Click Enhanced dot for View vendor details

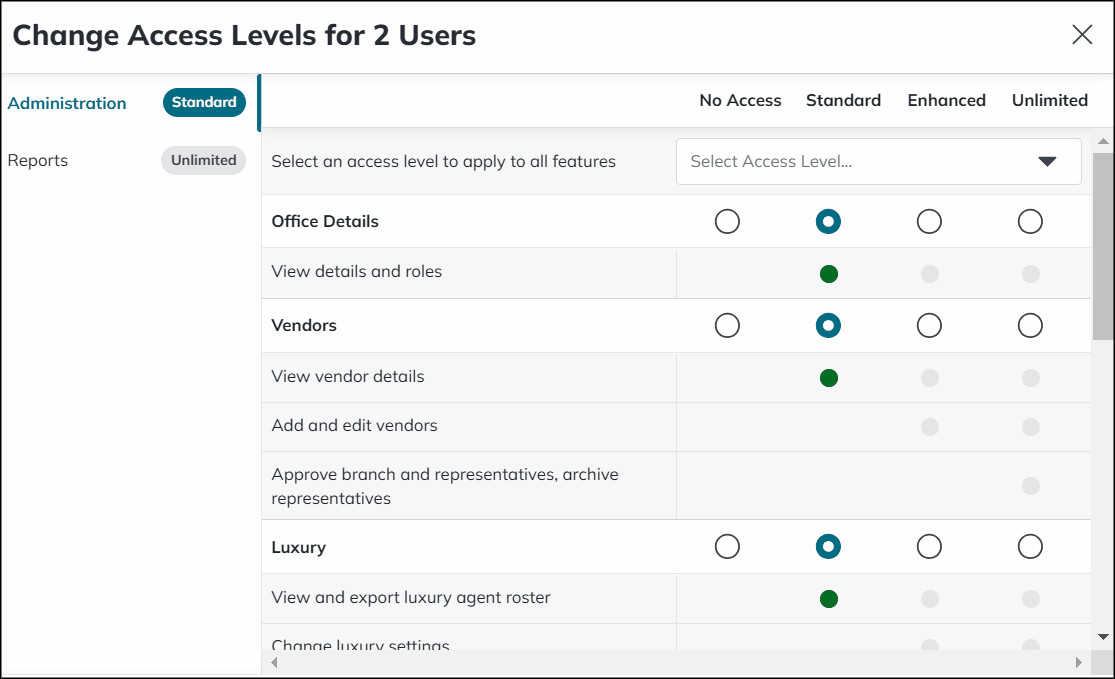(929, 378)
